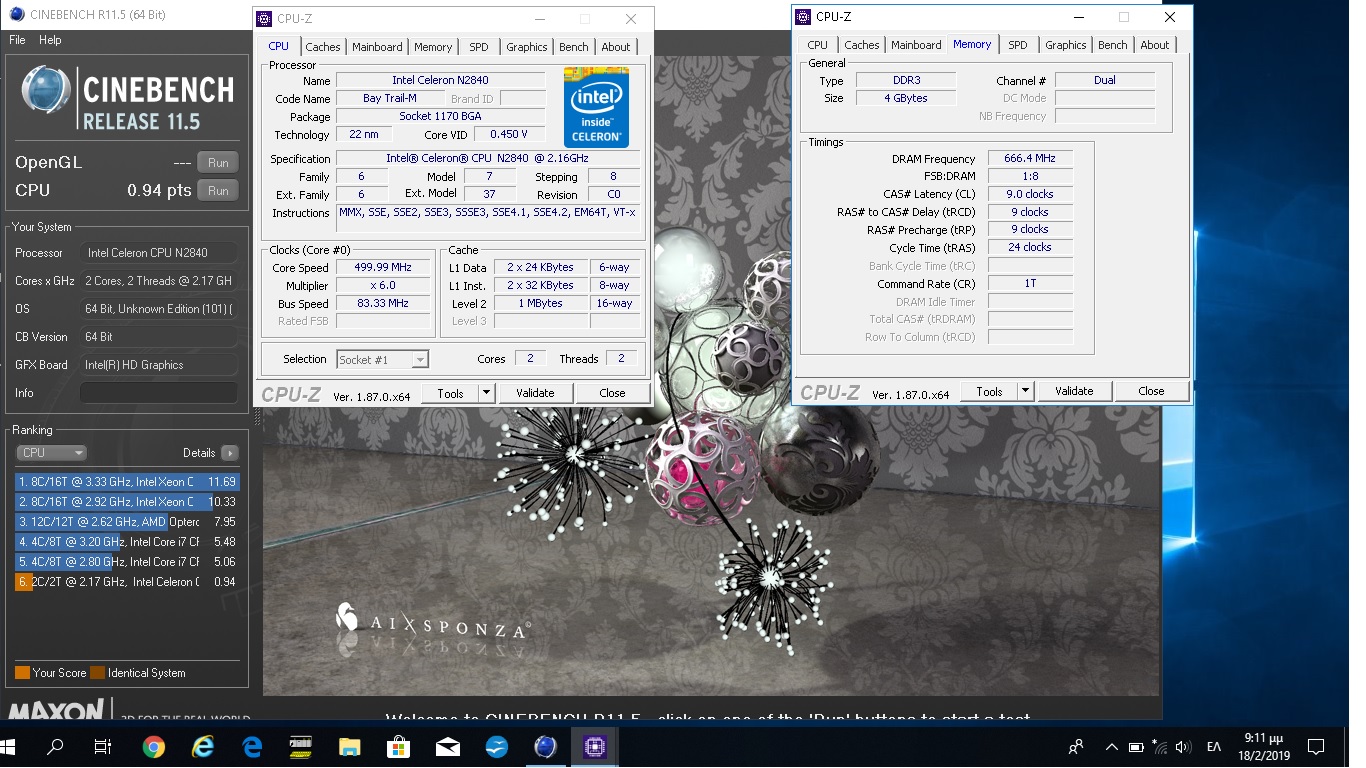Click Validate in left CPU-Z window
1366x768 pixels.
(x=535, y=393)
